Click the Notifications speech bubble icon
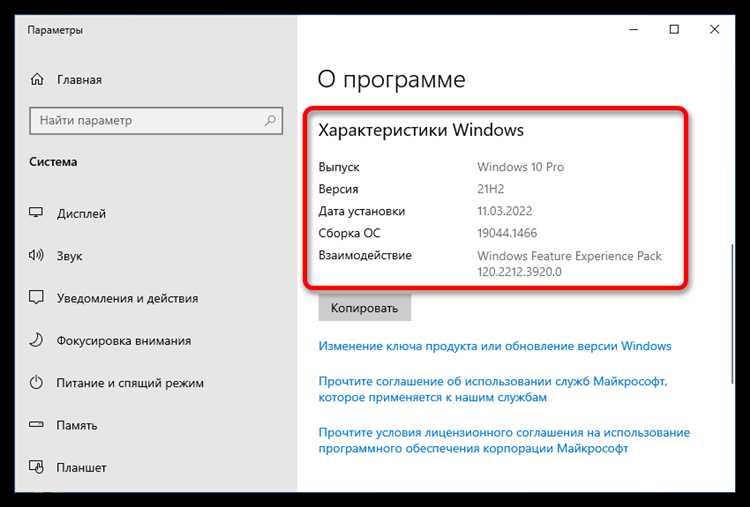This screenshot has width=750, height=507. [x=36, y=298]
